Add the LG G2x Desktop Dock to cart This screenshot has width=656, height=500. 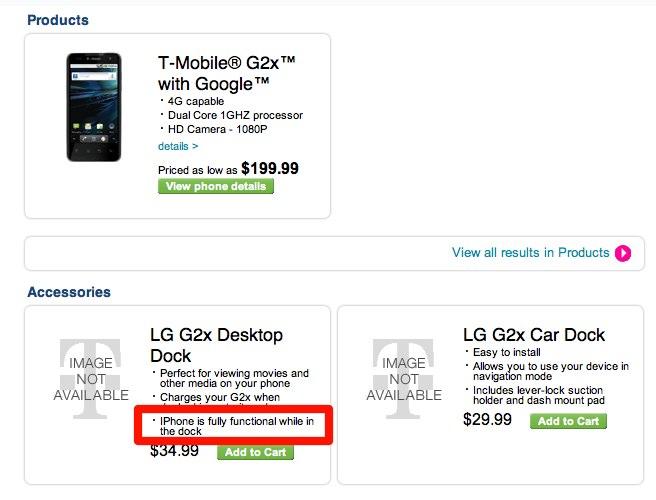coord(255,452)
